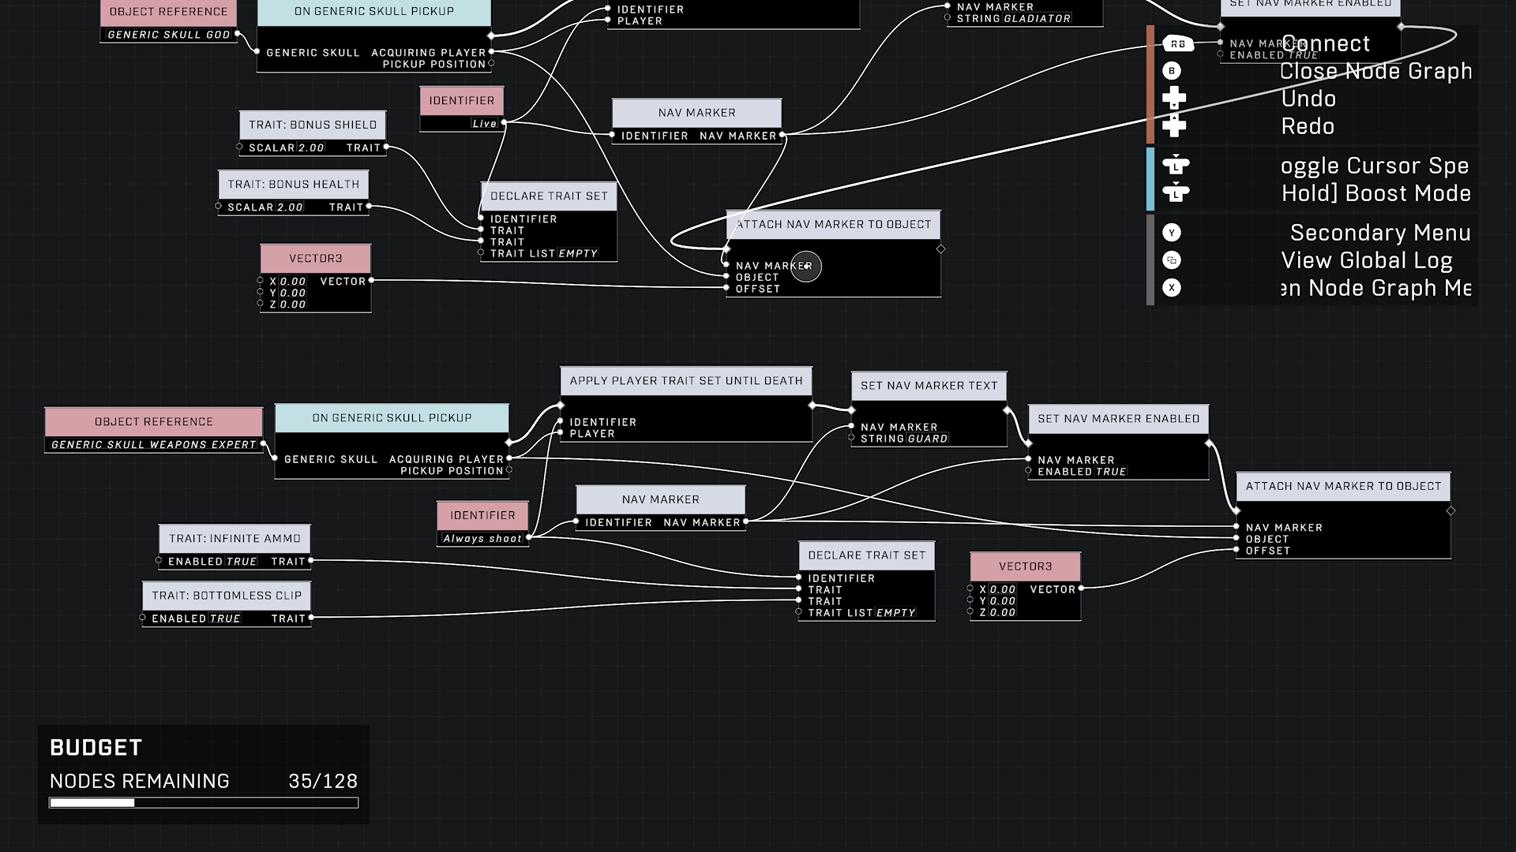Open the Live value on the Identifier node
Image resolution: width=1516 pixels, height=852 pixels.
click(x=484, y=124)
